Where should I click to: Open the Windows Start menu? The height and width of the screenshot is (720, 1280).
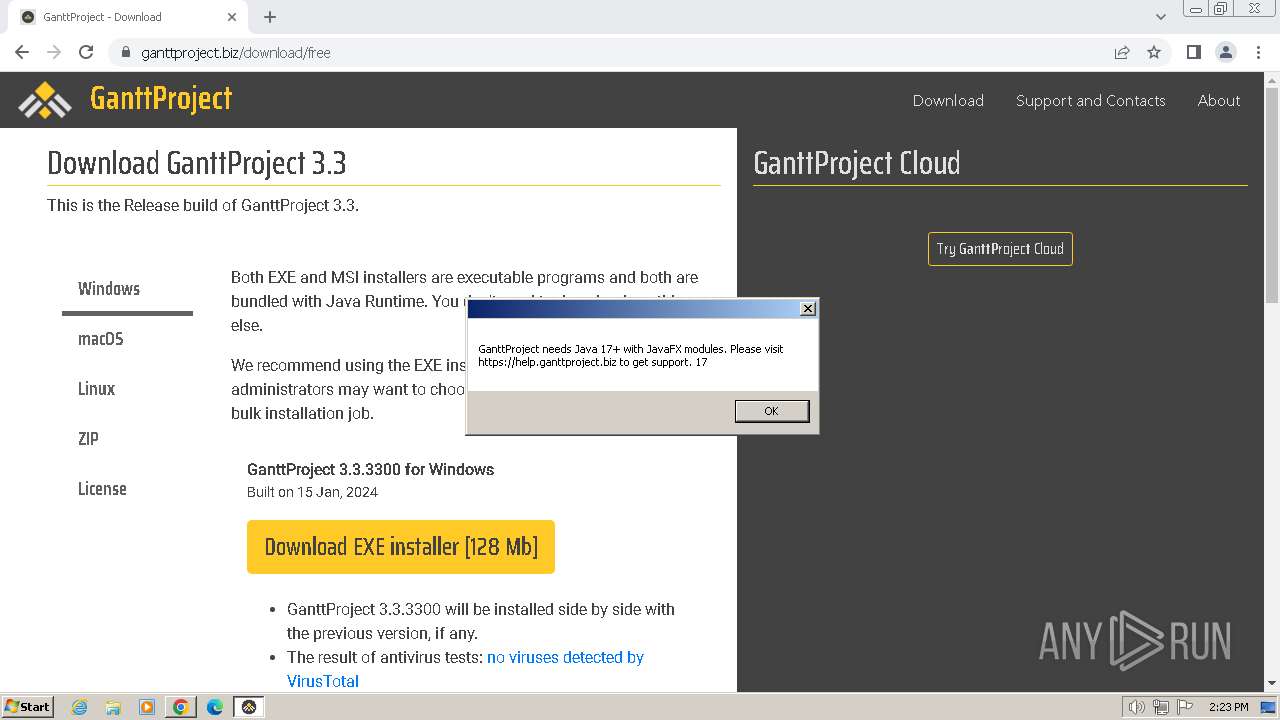point(27,707)
